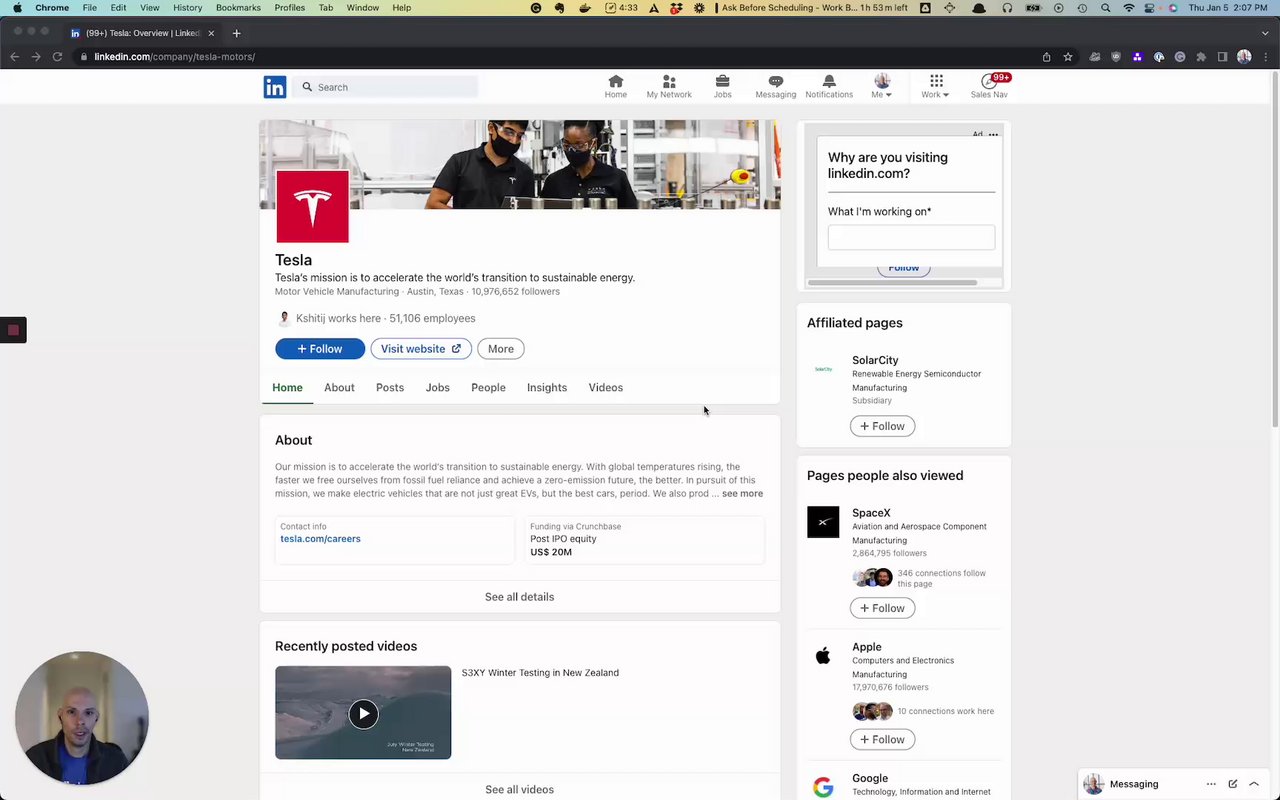Open the History menu in menu bar
1280x800 pixels.
pos(187,8)
